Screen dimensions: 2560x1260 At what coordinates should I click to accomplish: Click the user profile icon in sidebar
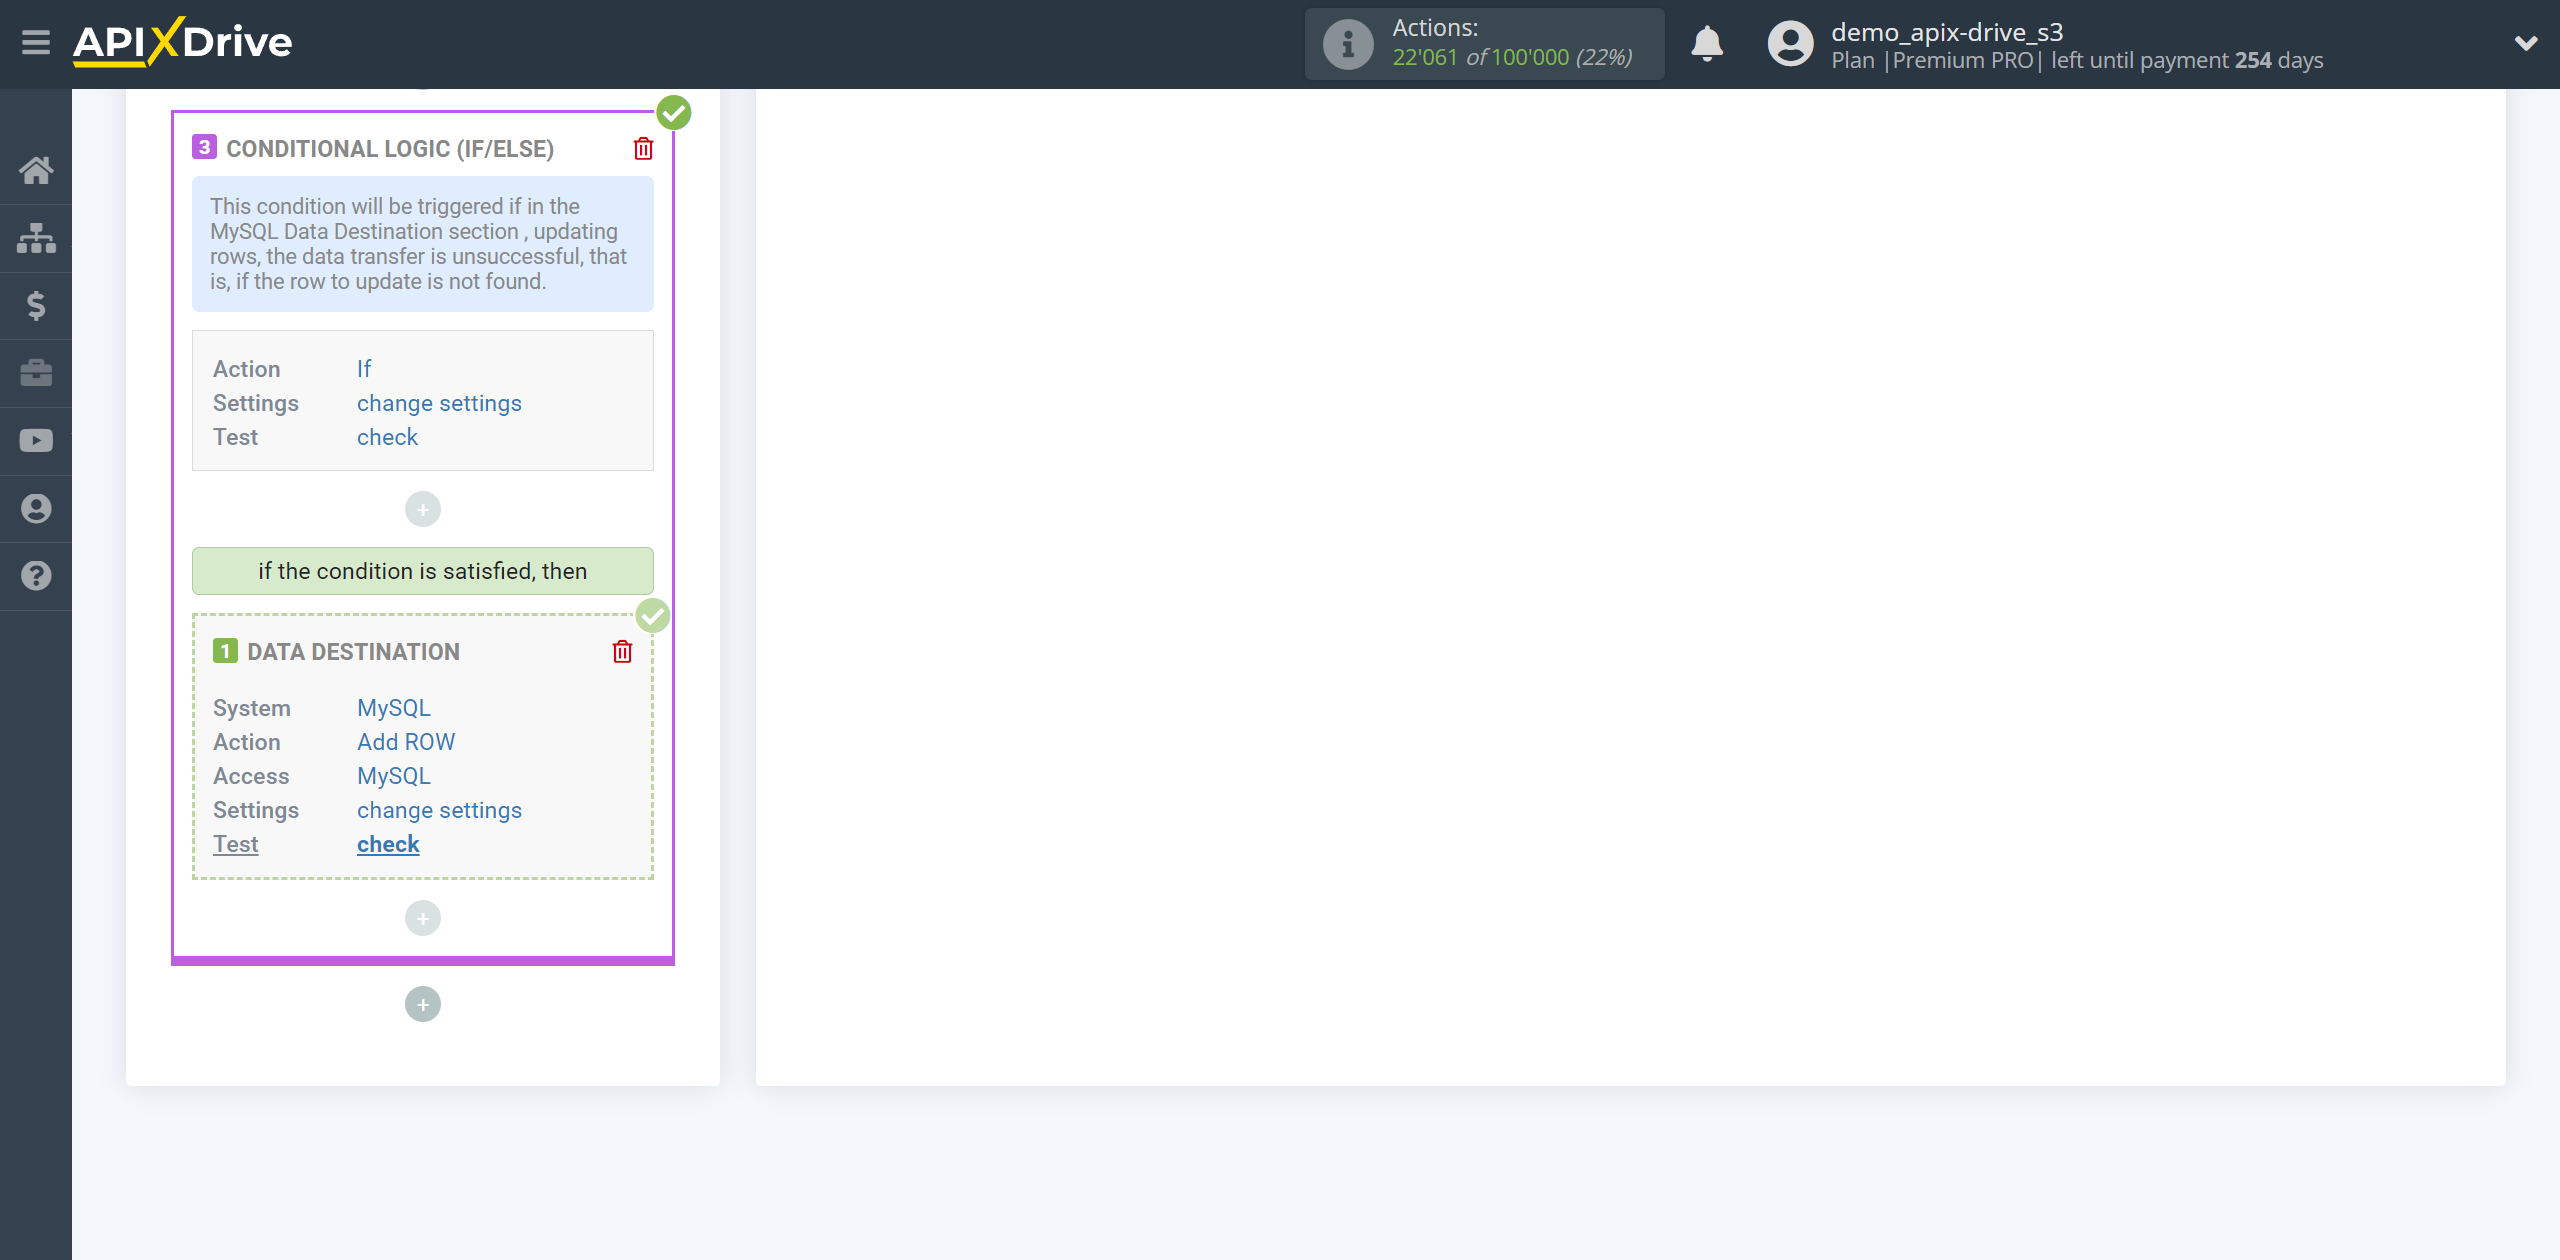(x=36, y=506)
